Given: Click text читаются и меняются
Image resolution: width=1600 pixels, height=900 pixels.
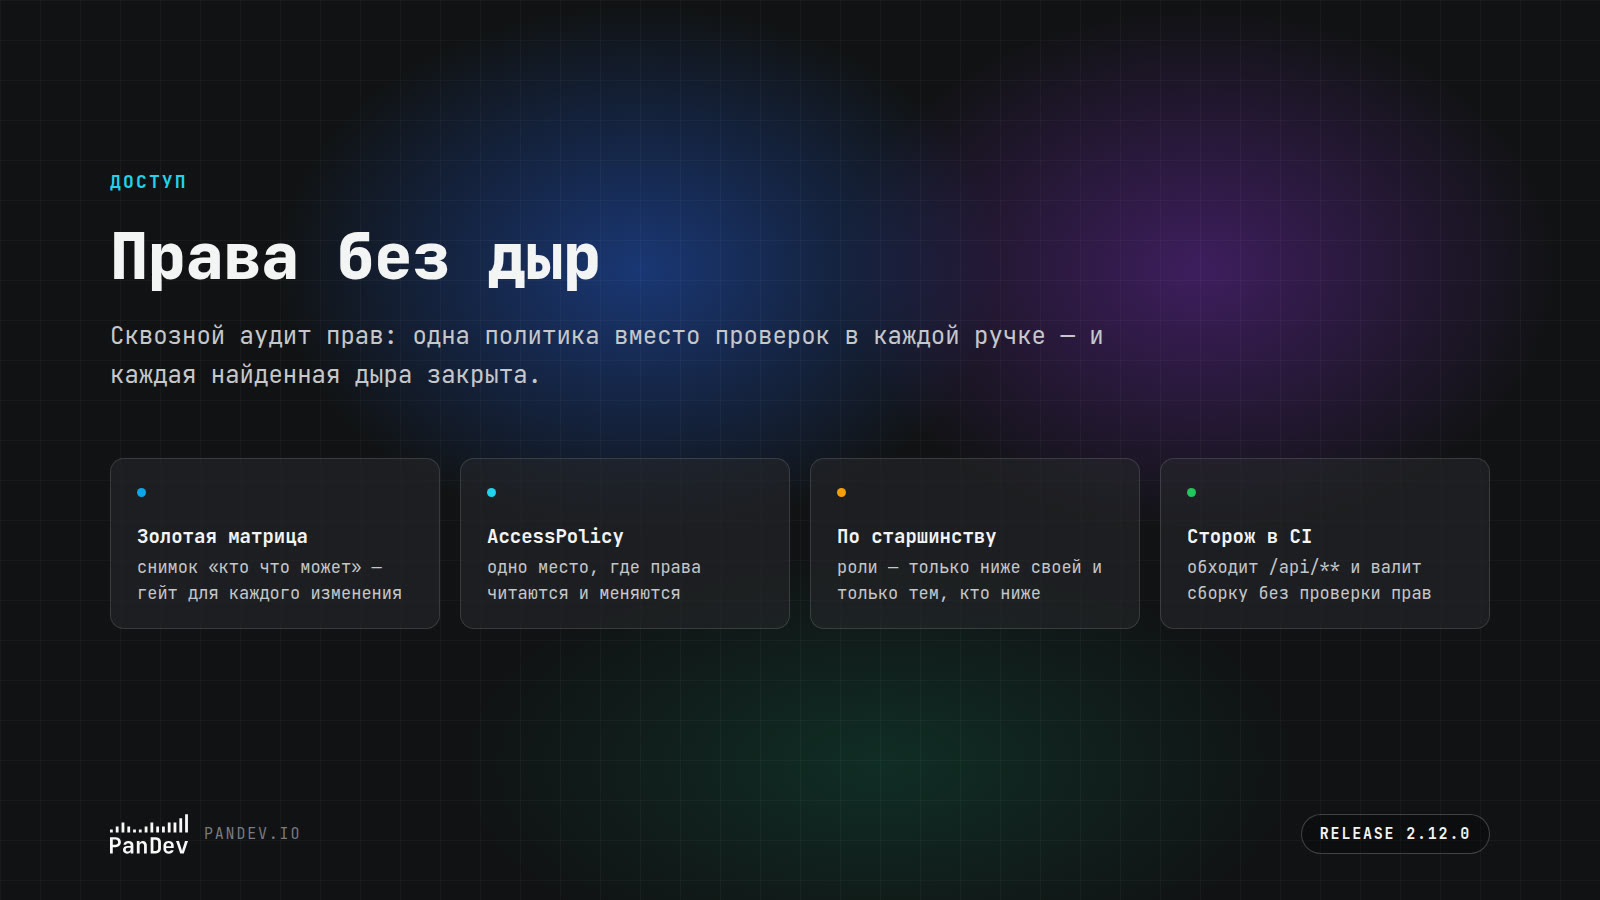Looking at the screenshot, I should tap(584, 593).
